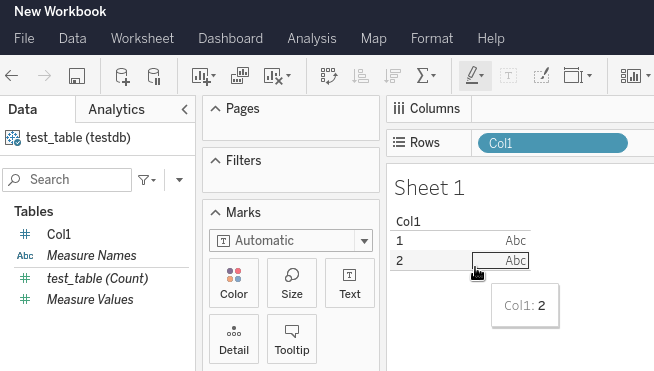Open the Fit view icon
The height and width of the screenshot is (371, 654).
(574, 76)
